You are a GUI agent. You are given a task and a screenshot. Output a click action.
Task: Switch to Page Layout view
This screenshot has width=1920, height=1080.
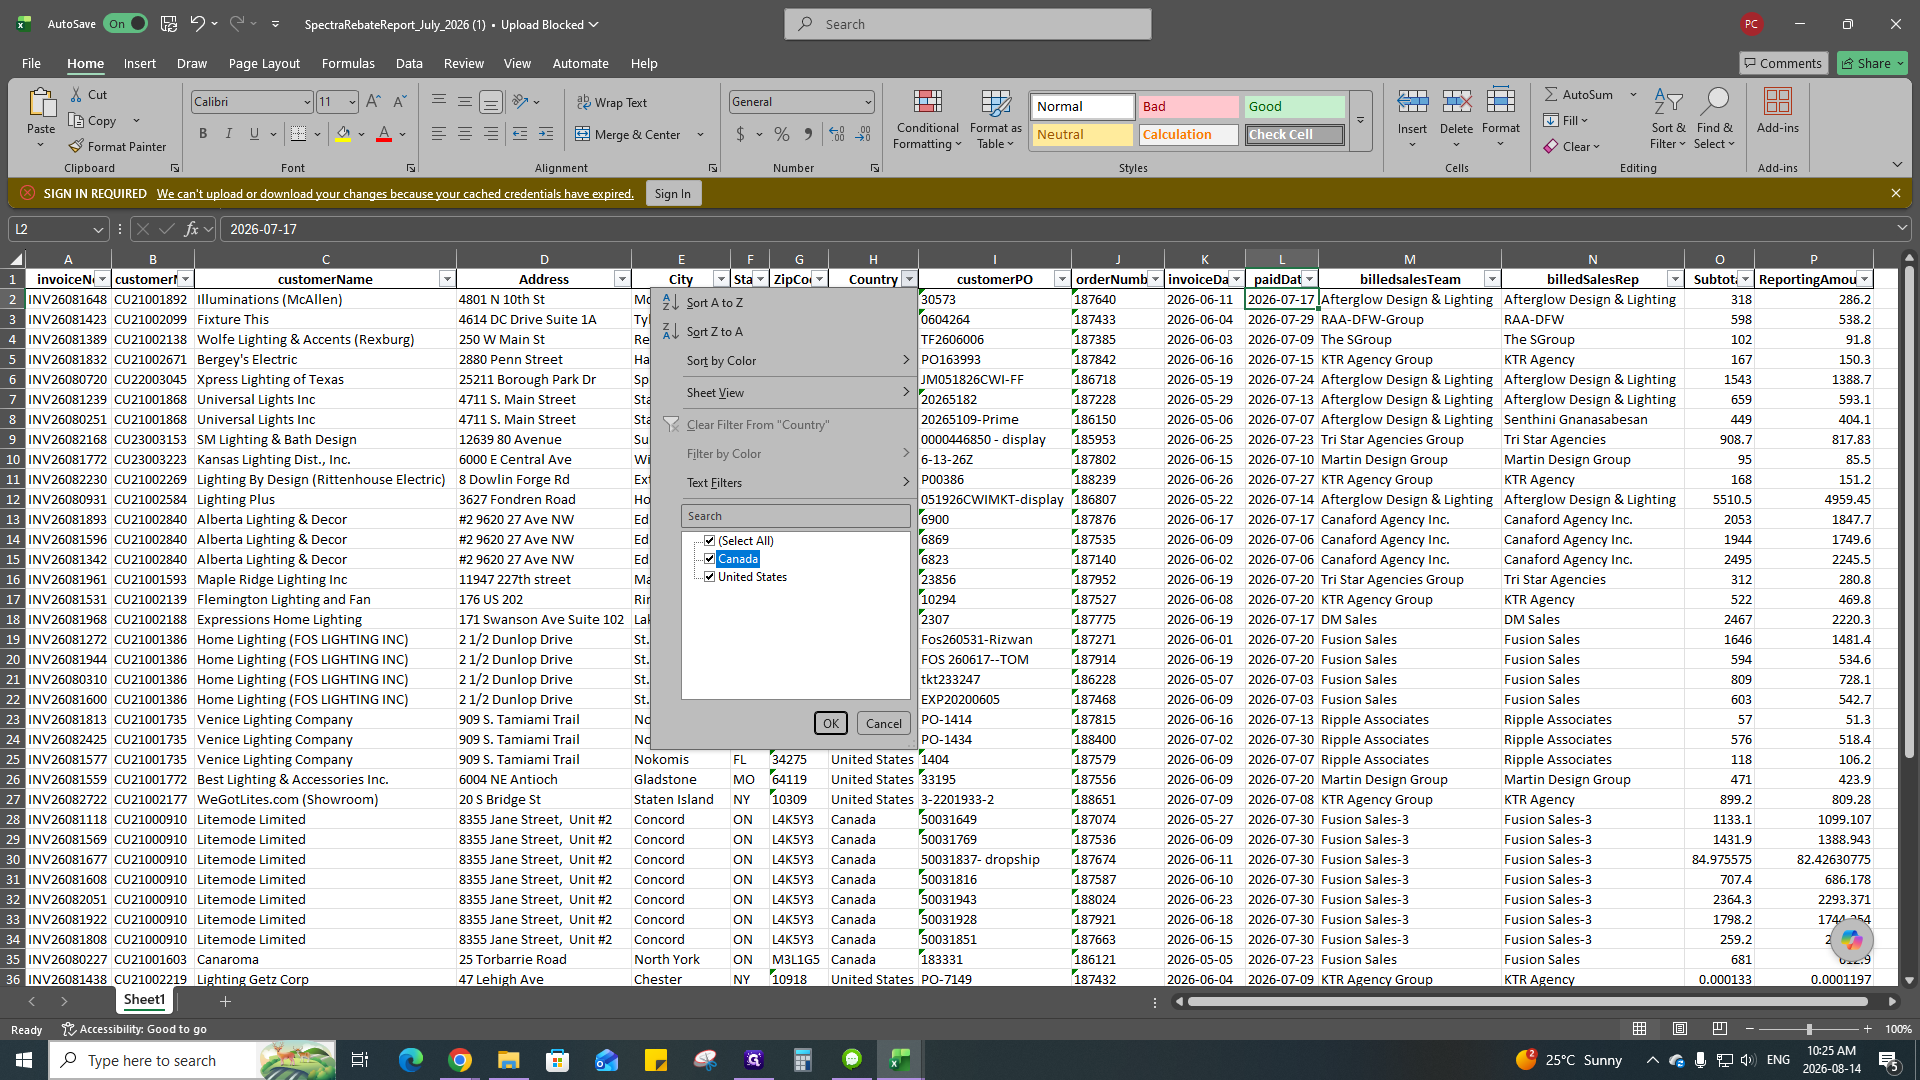pyautogui.click(x=1680, y=1029)
